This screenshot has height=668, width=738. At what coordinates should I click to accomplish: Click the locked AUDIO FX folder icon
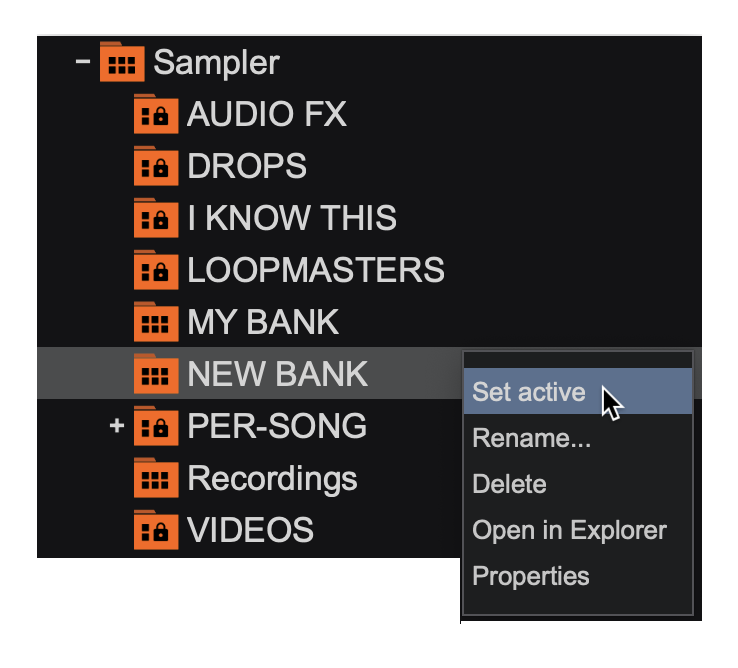point(156,115)
